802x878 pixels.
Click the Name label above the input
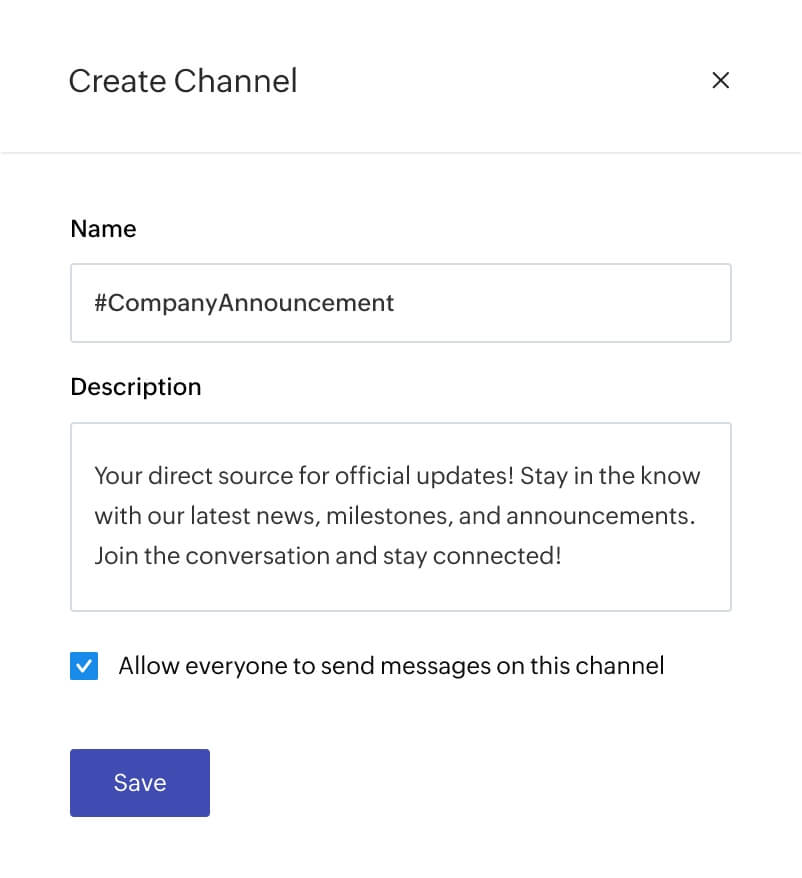103,229
